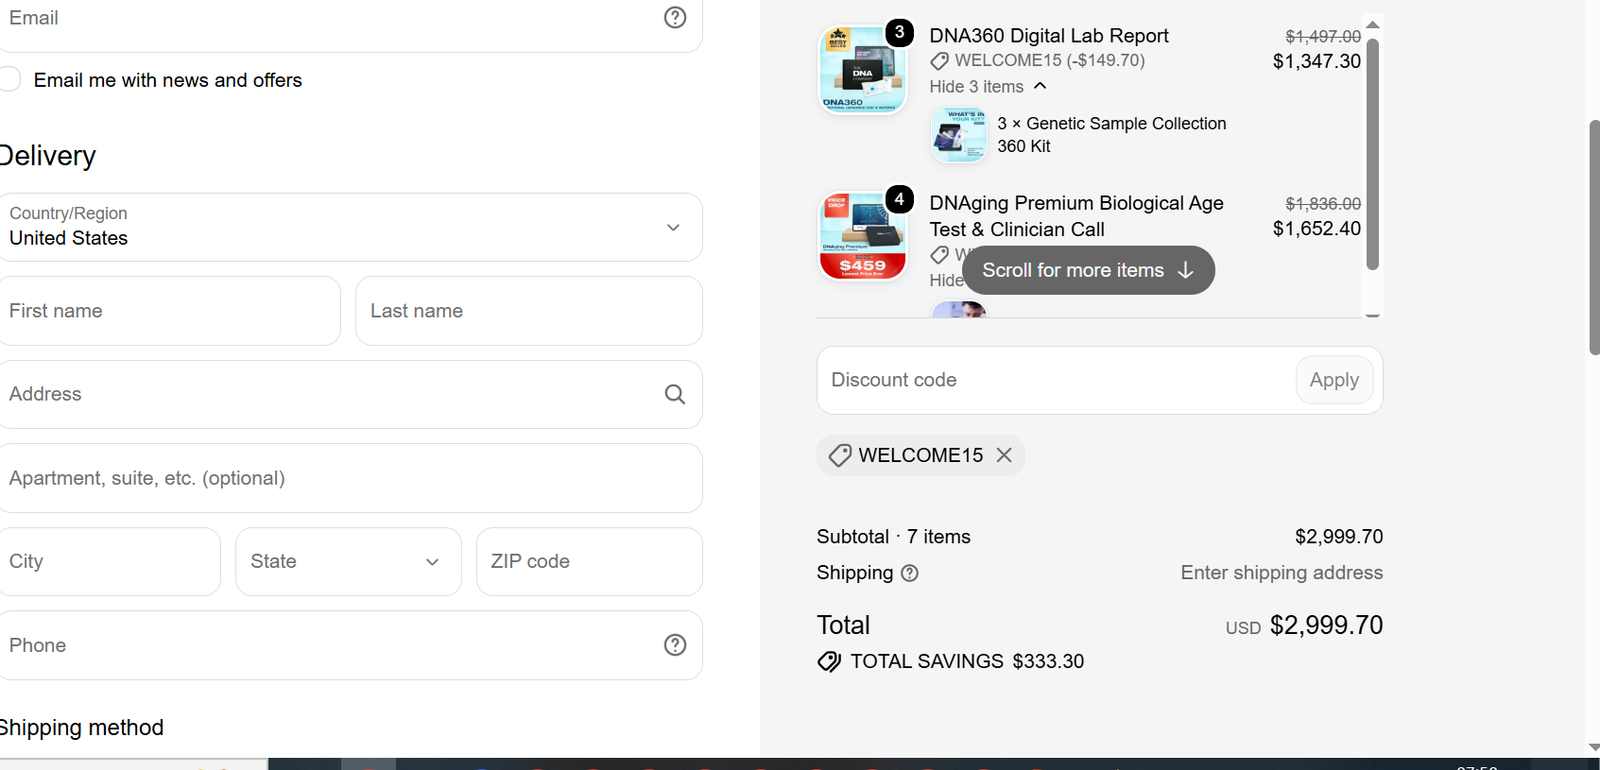Viewport: 1600px width, 770px height.
Task: Click the tag icon beside TOTAL SAVINGS
Action: tap(829, 661)
